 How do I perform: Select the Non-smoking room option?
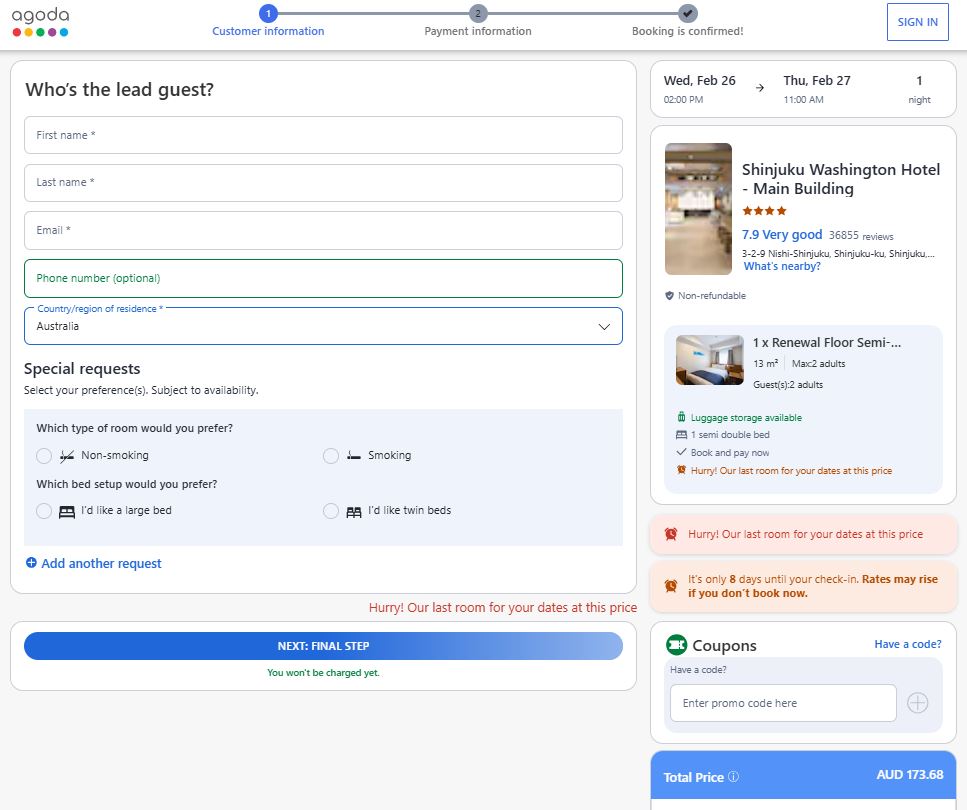point(44,456)
